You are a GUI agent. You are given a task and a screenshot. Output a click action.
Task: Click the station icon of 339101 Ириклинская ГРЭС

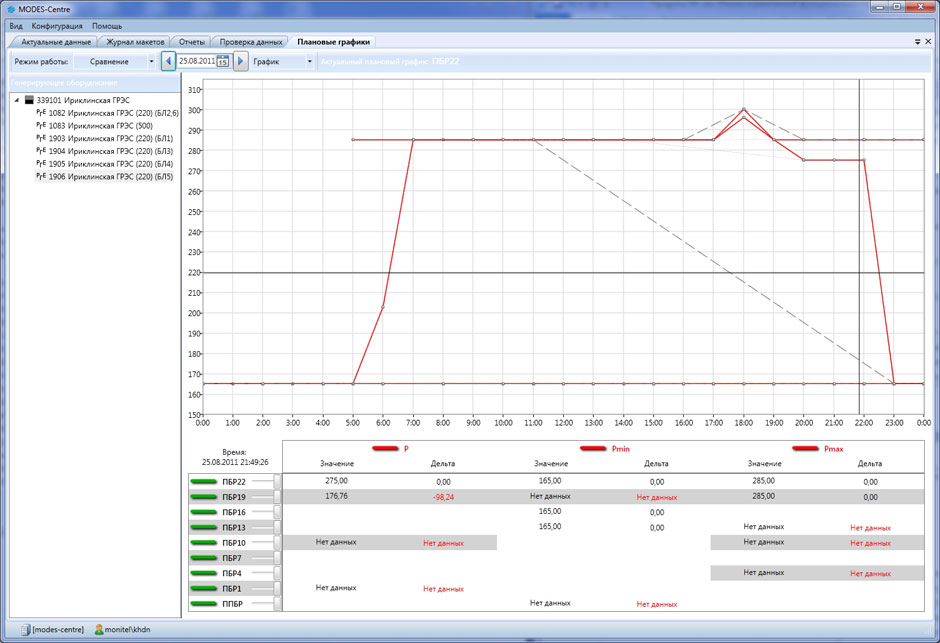point(29,100)
